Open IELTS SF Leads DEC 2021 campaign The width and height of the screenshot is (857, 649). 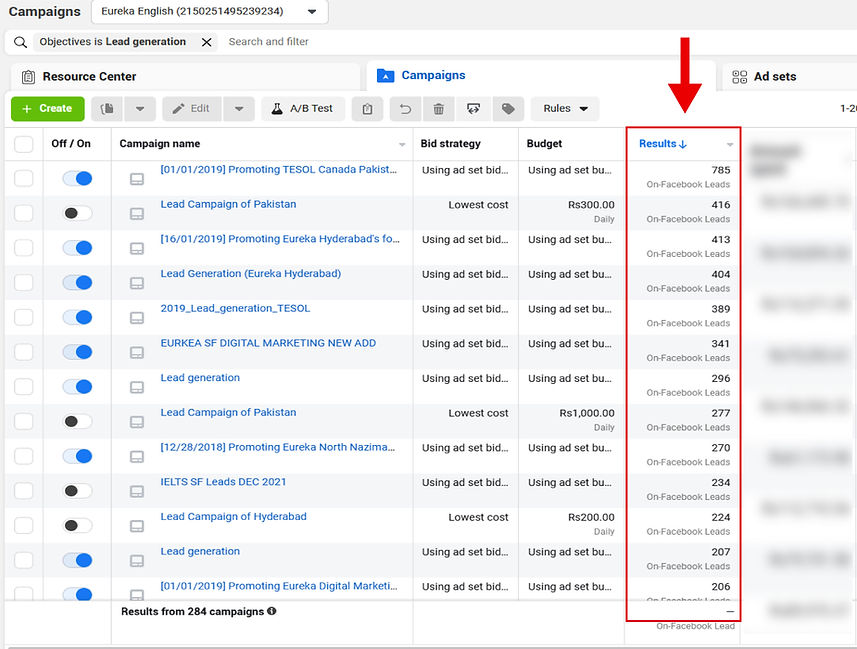[223, 482]
